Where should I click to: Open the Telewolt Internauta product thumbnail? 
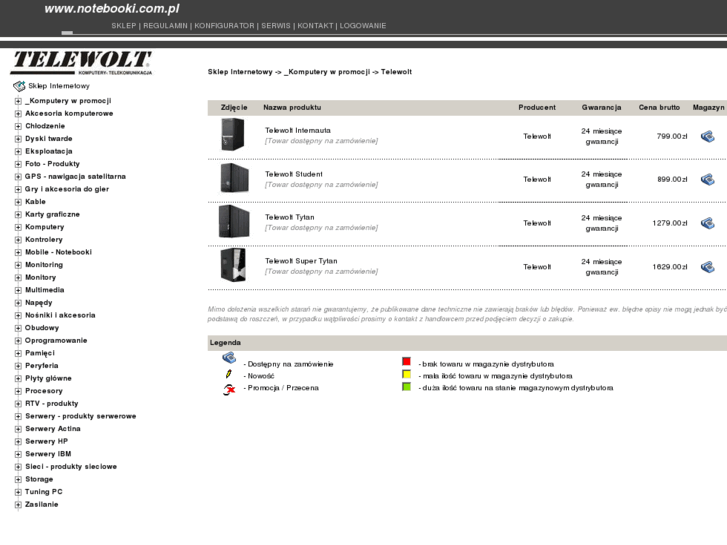233,135
